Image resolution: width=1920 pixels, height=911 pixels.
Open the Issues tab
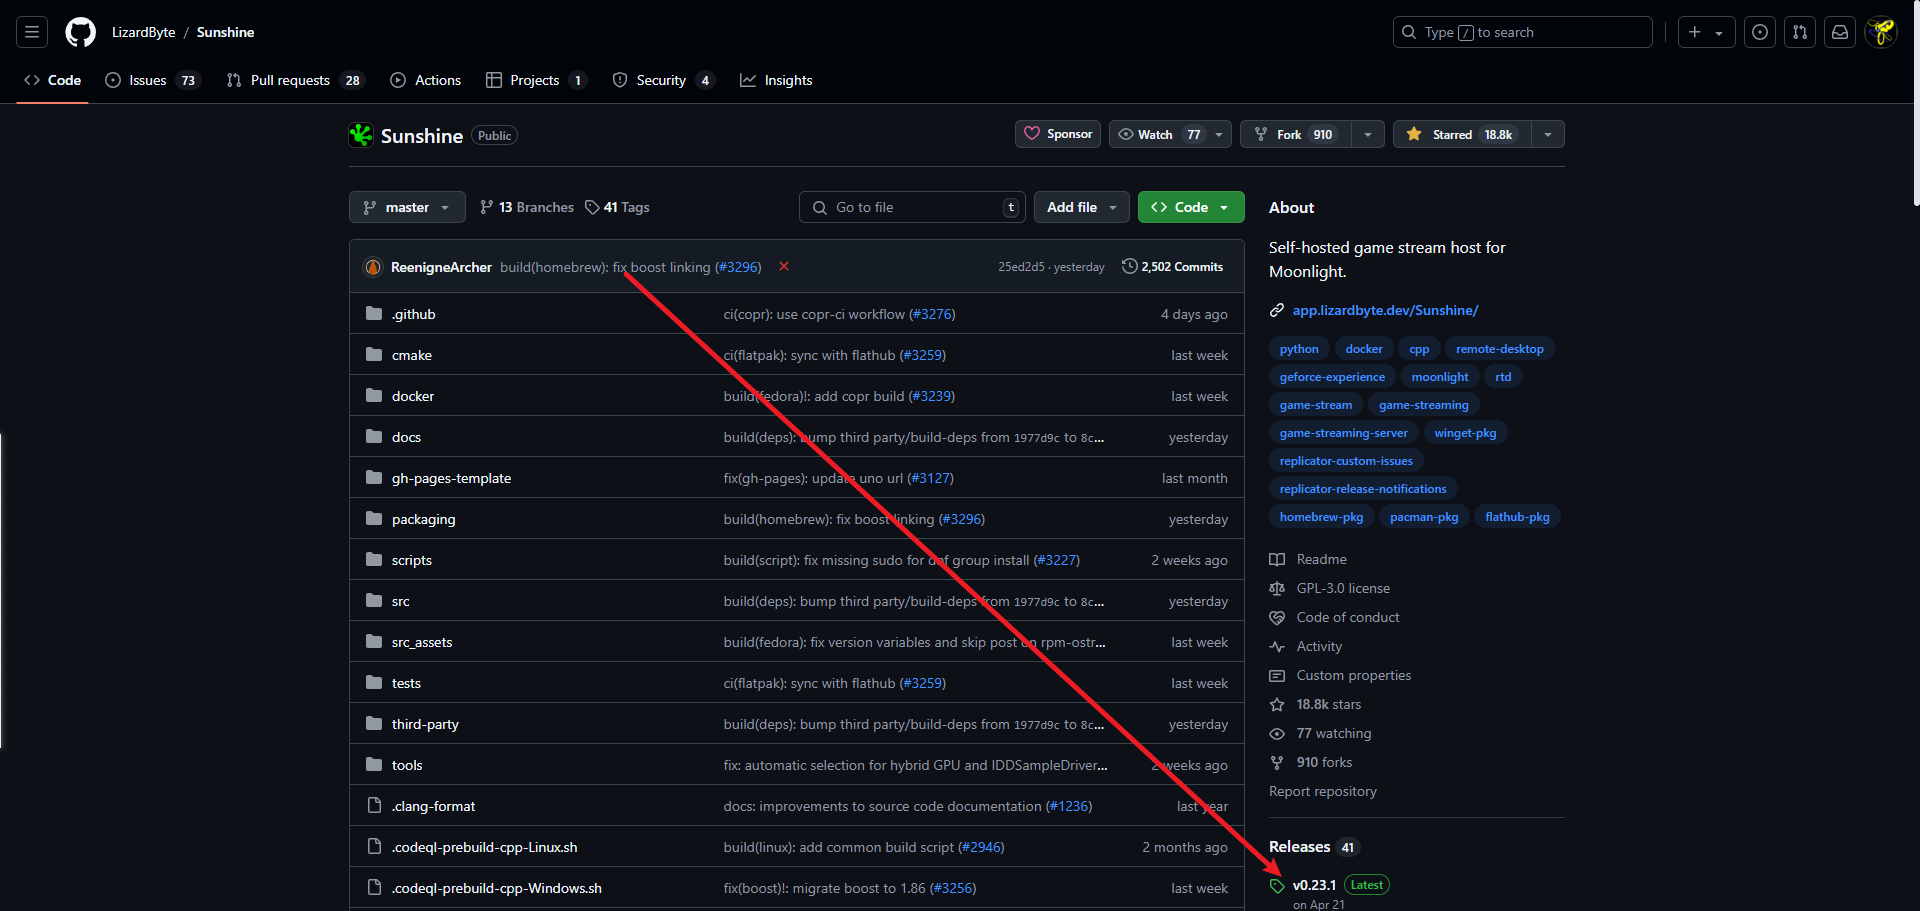pyautogui.click(x=152, y=80)
